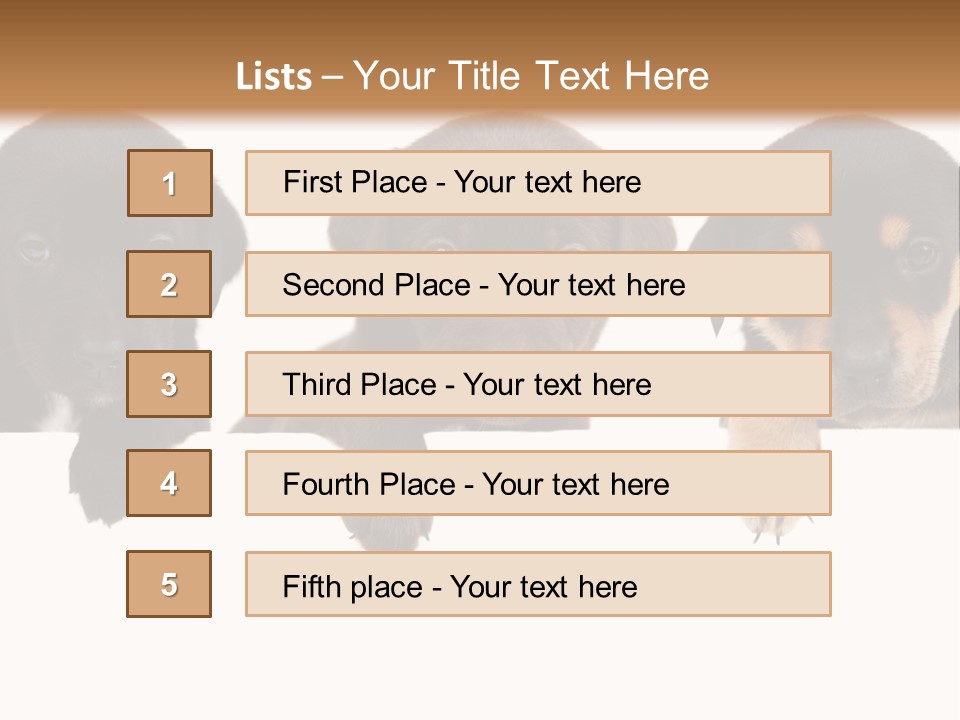This screenshot has width=960, height=720.
Task: Click the number 5 box
Action: coord(169,584)
